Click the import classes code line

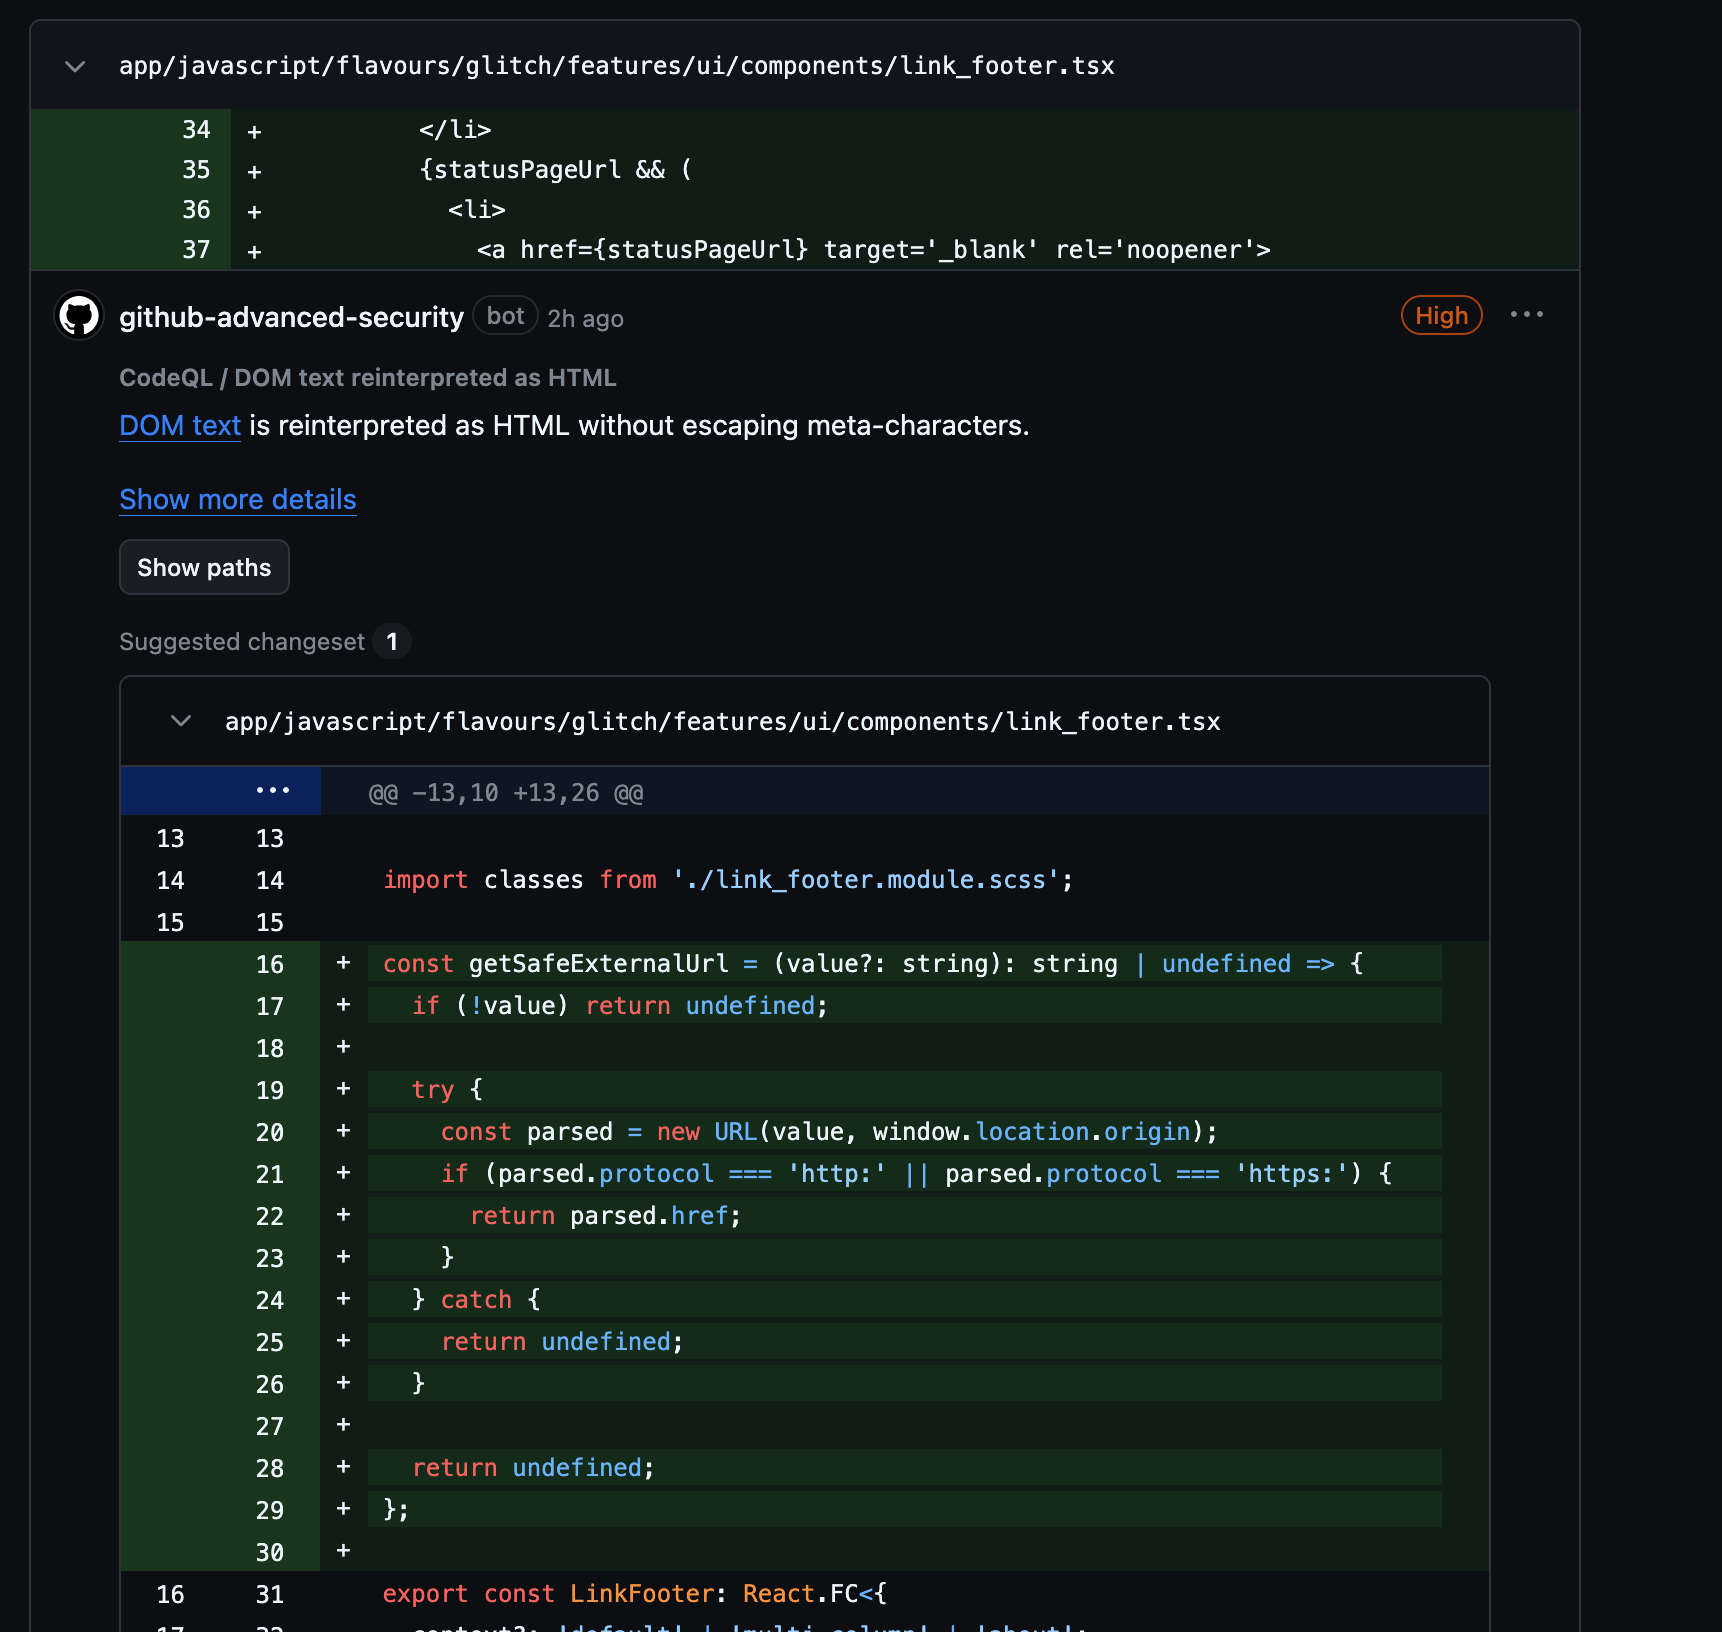tap(728, 880)
